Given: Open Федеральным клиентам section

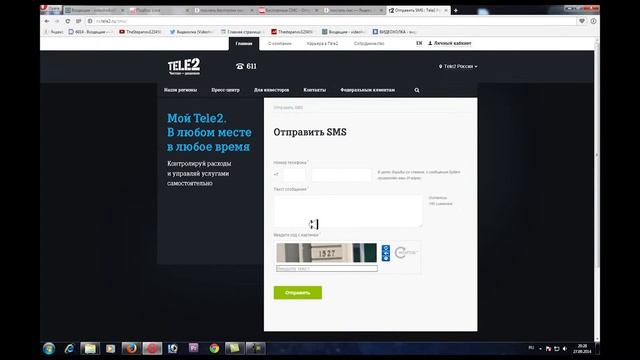Looking at the screenshot, I should pos(367,90).
